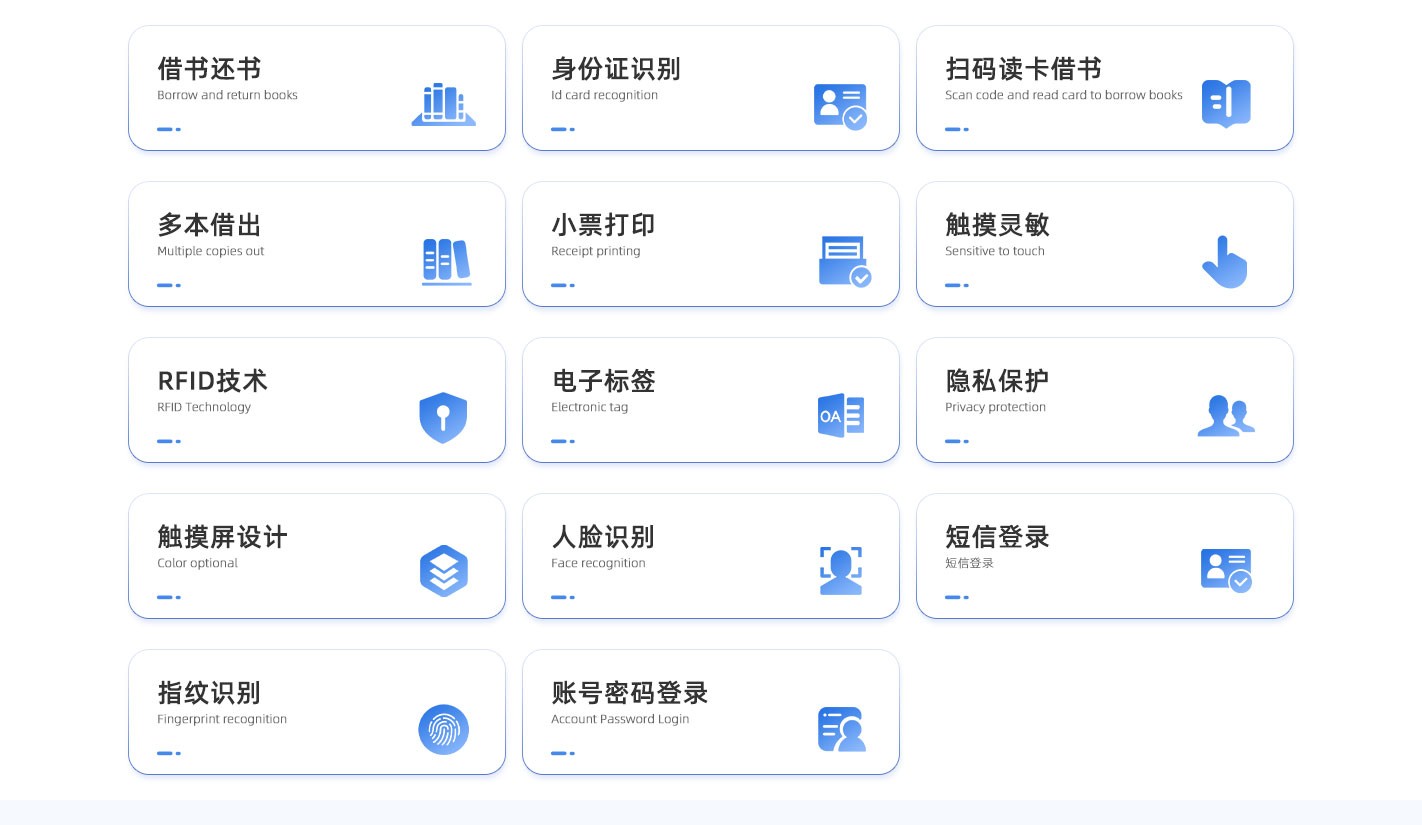The width and height of the screenshot is (1422, 825).
Task: Click the ID card recognition icon
Action: coord(839,105)
